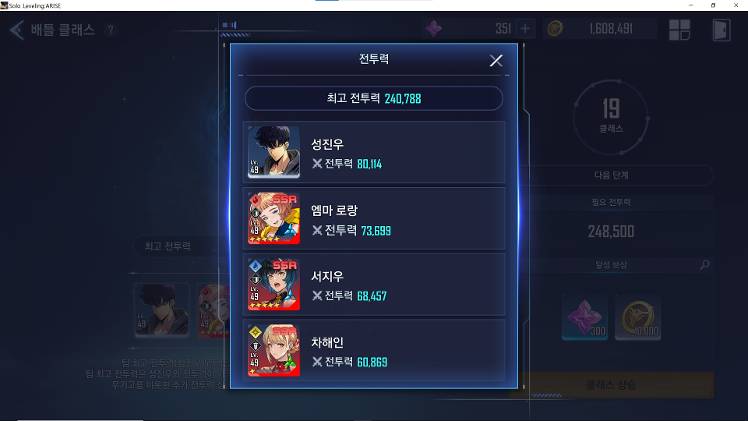The image size is (748, 421).
Task: Click the purple gem reward of 300
Action: coord(584,318)
